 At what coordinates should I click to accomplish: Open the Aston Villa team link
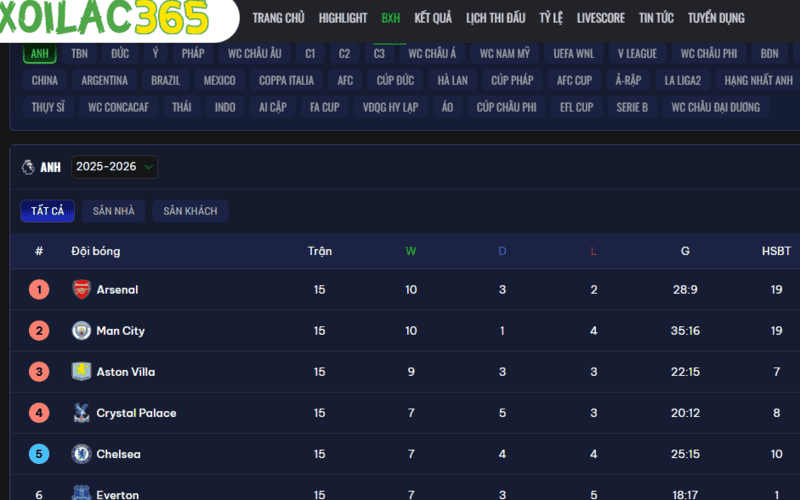(x=125, y=372)
